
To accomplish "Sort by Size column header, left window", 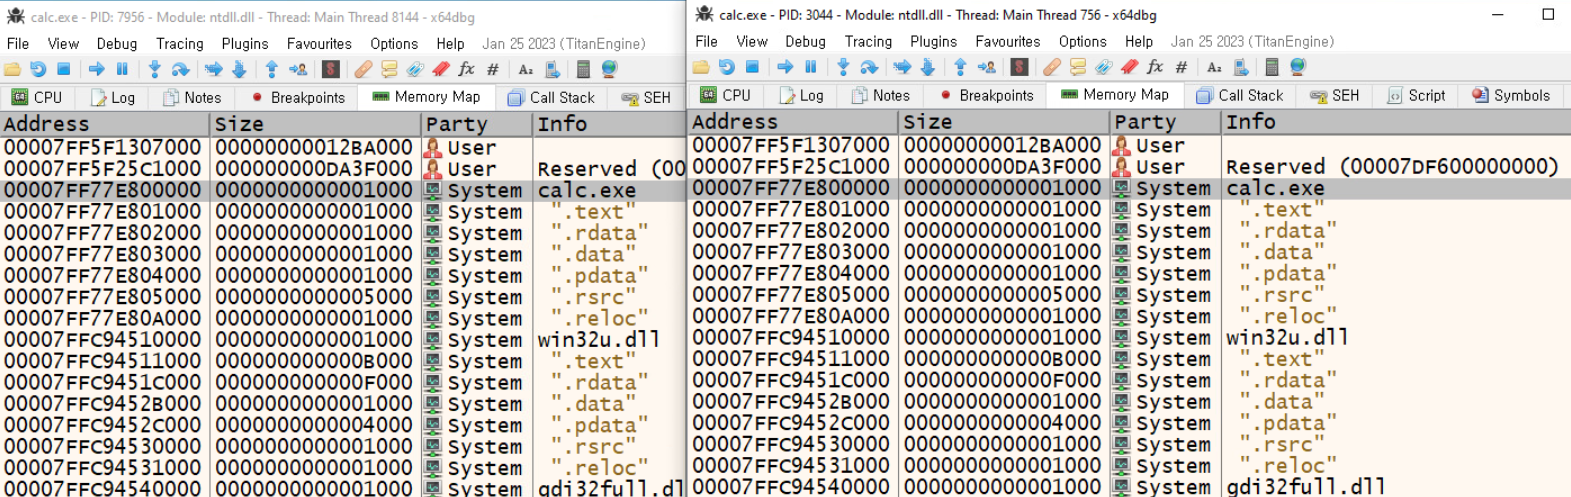I will coord(316,124).
